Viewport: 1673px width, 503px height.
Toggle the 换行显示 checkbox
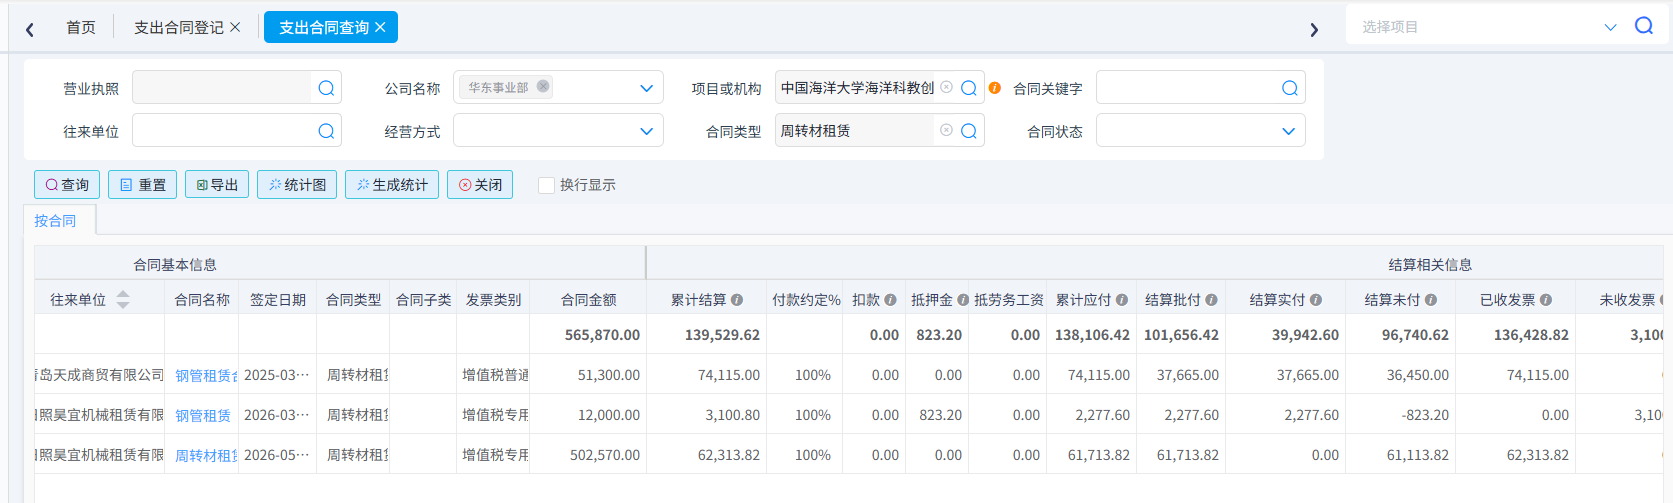pos(546,185)
